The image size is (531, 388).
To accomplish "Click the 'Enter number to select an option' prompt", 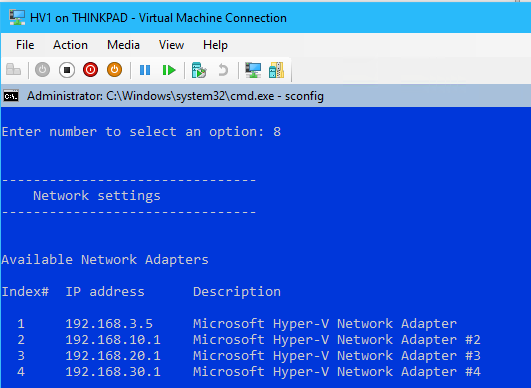I will pyautogui.click(x=133, y=131).
